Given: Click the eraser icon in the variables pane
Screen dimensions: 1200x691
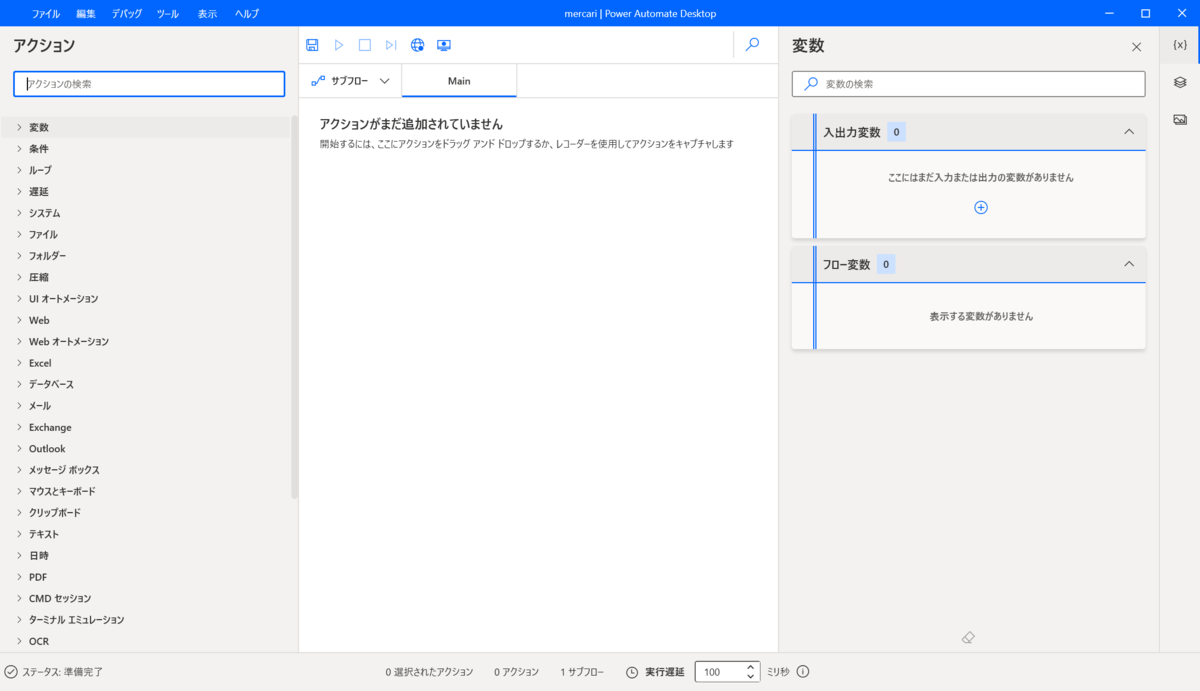Looking at the screenshot, I should (968, 636).
